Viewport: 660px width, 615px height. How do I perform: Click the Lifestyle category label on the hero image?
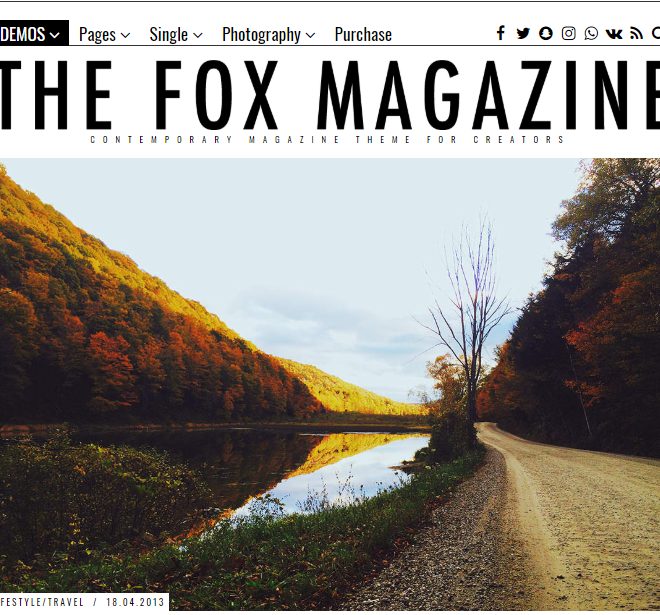tap(21, 602)
